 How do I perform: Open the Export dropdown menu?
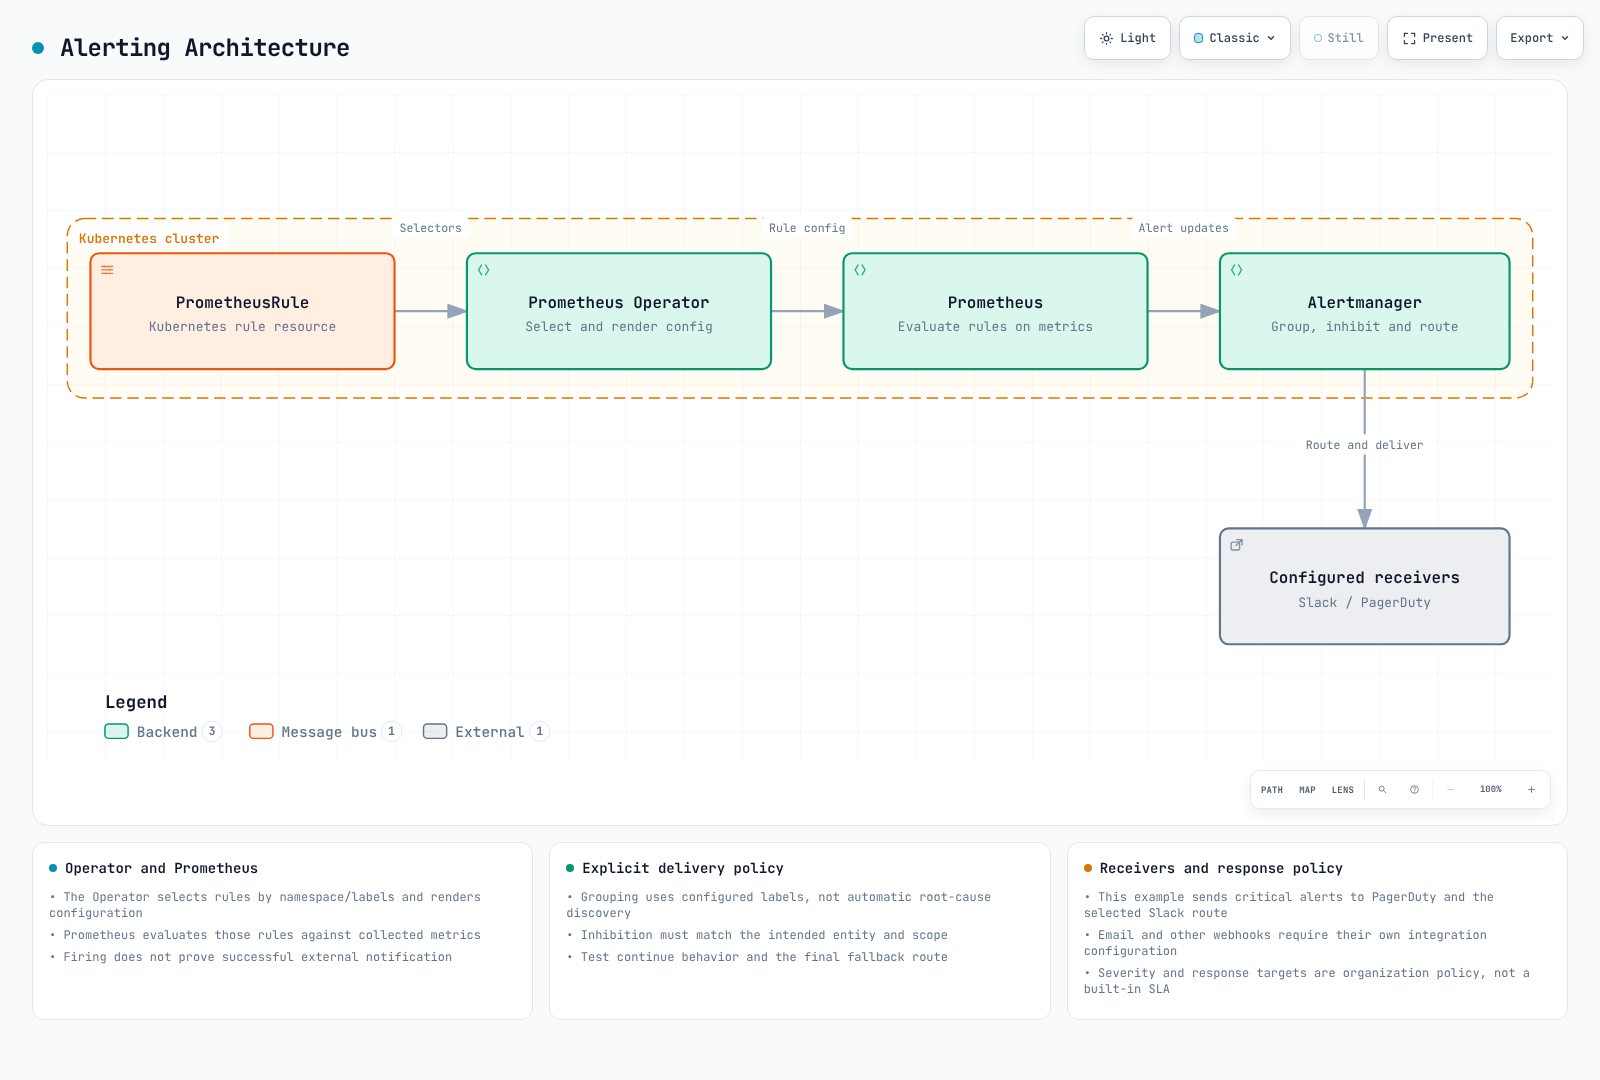[1540, 38]
